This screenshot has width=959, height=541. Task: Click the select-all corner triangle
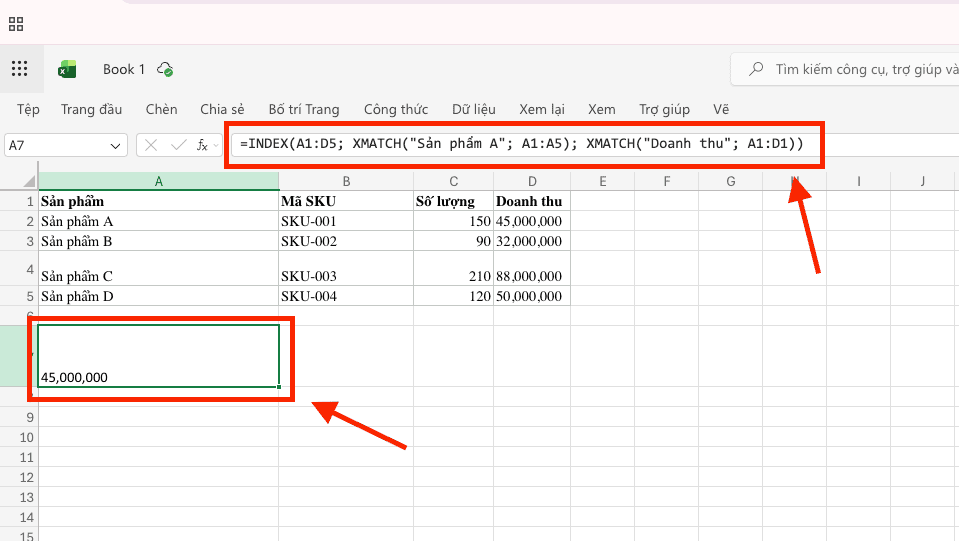pos(29,181)
